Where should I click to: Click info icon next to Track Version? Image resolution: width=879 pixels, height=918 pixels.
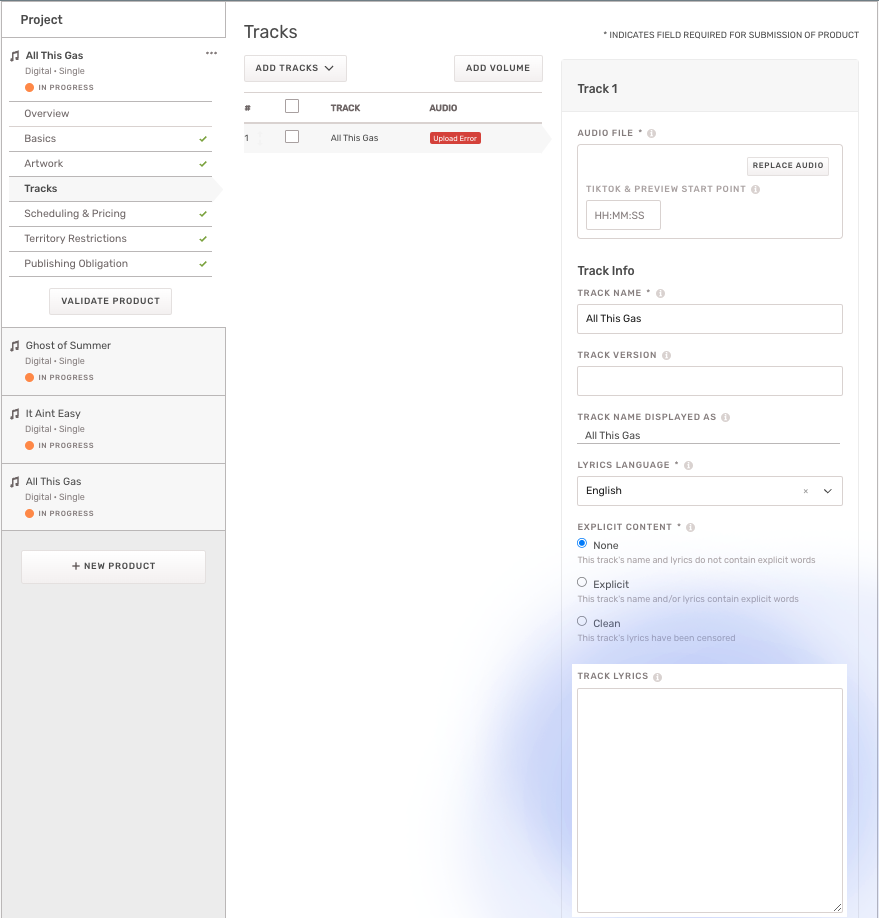click(x=667, y=355)
